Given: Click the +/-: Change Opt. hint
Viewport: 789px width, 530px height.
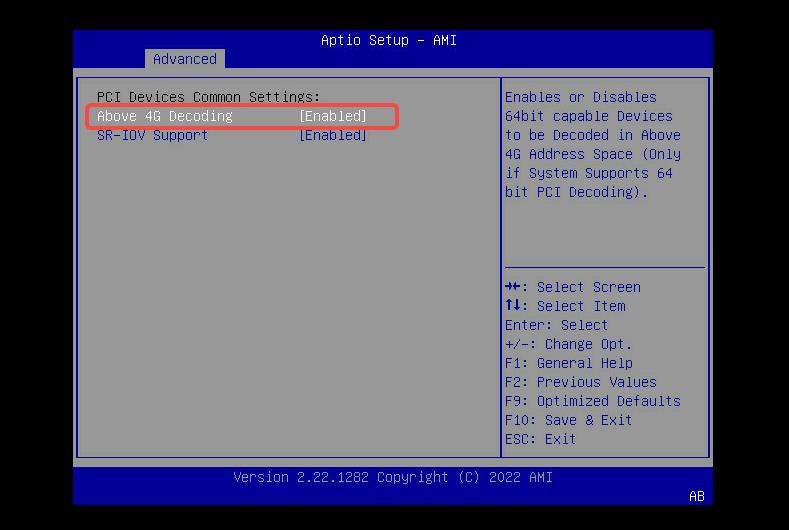Looking at the screenshot, I should click(568, 344).
